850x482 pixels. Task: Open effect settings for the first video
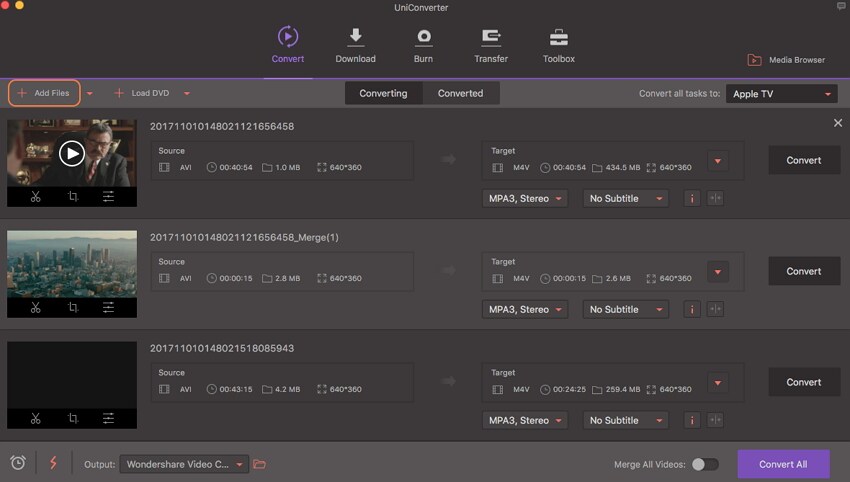tap(108, 196)
